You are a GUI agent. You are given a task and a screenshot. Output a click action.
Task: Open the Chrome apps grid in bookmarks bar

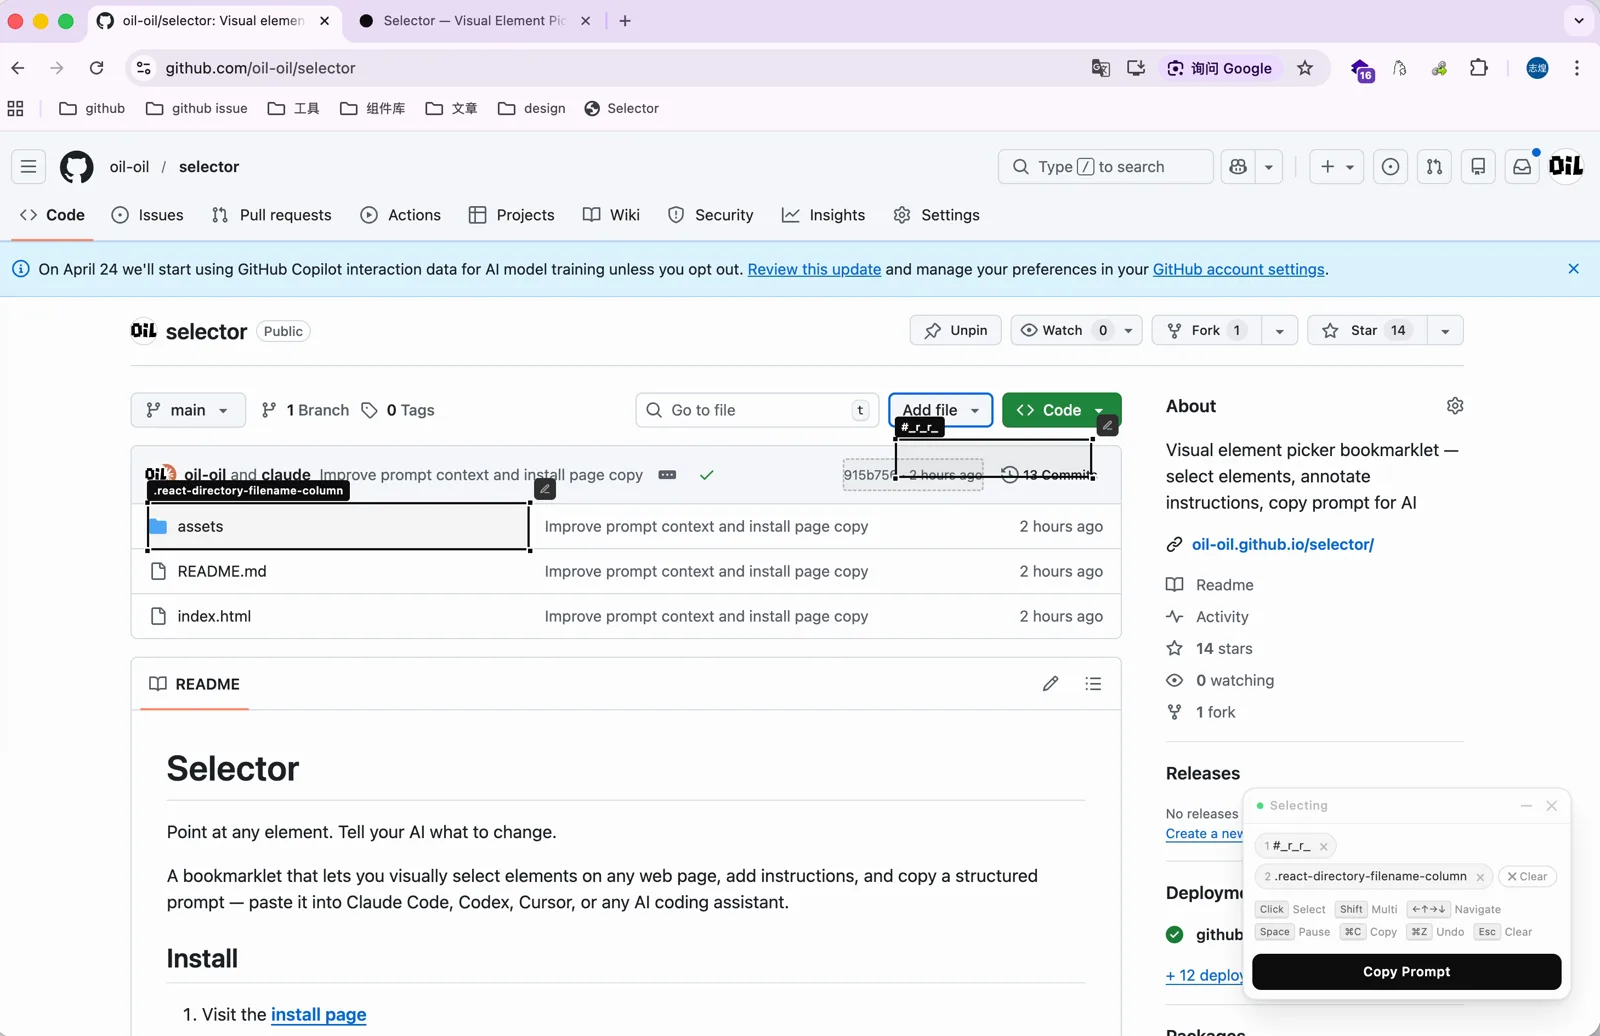16,109
